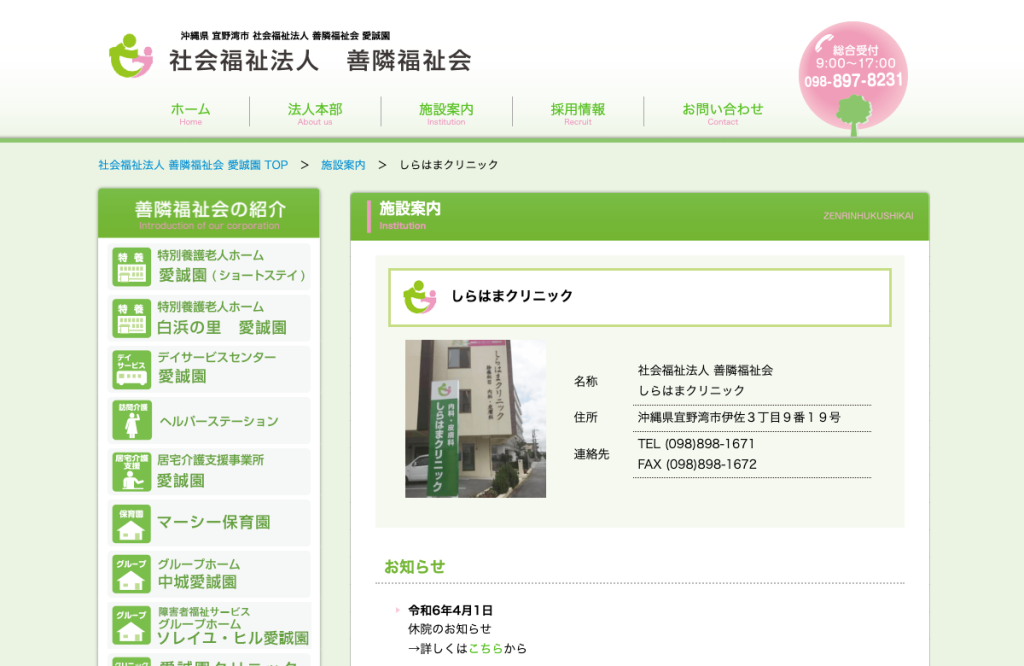Open 特別養護老人ホーム 愛誠園(ショートステイ) sidebar link
The height and width of the screenshot is (666, 1024).
click(x=209, y=266)
